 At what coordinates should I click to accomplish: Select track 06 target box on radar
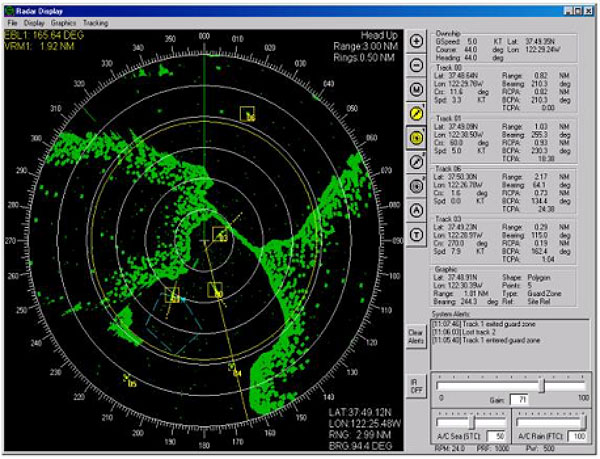247,114
